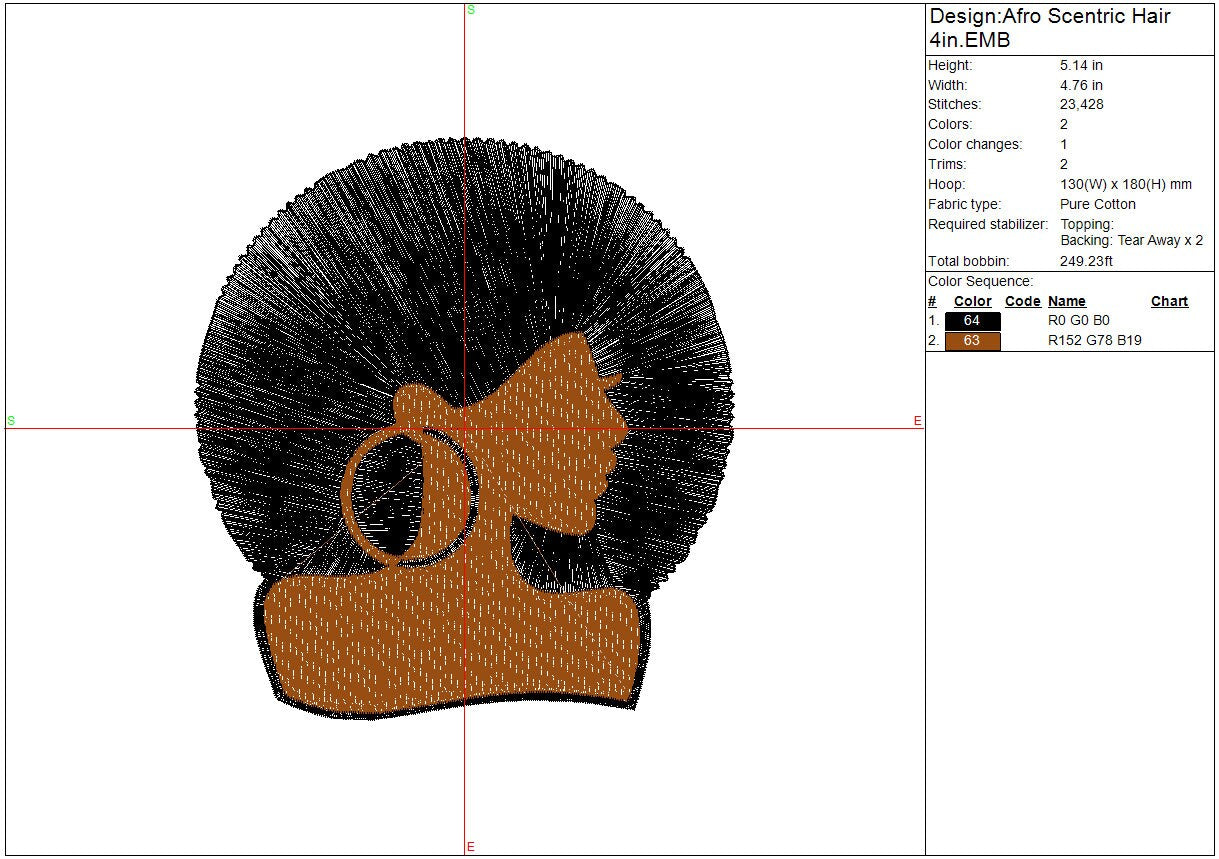Click the Total bobbin value 249.23ft
The width and height of the screenshot is (1219, 859).
(1086, 261)
